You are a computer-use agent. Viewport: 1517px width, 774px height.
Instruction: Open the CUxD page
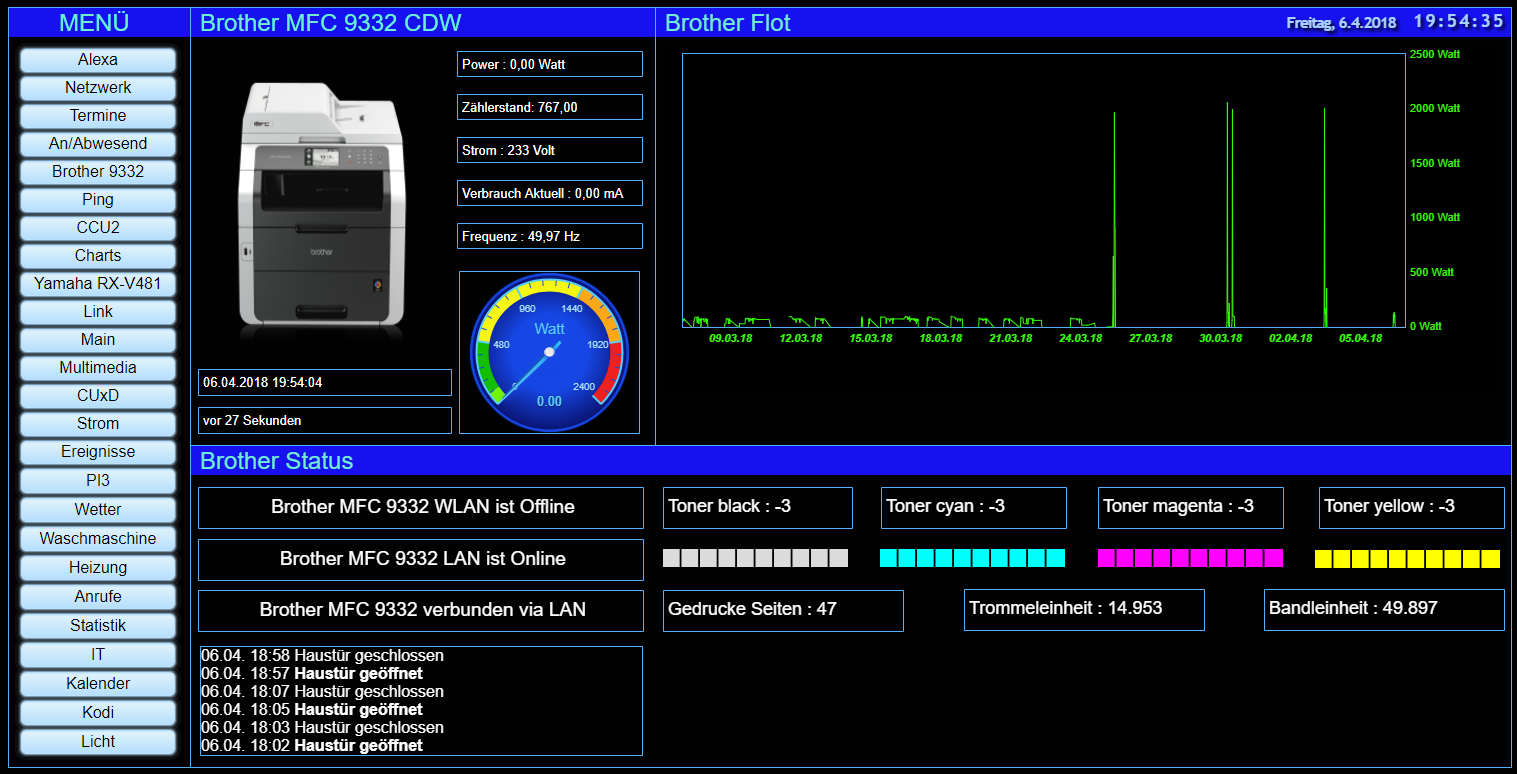(x=98, y=396)
